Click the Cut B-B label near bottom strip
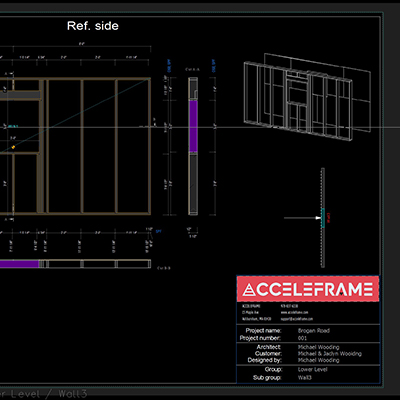 coord(164,268)
